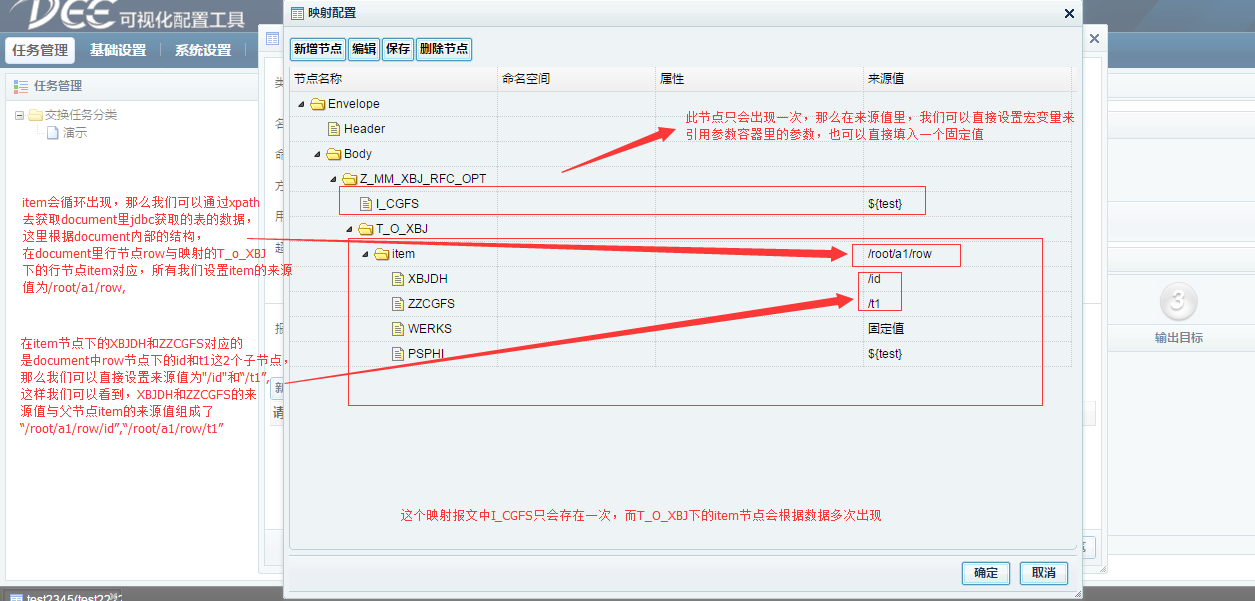
Task: Click the /id source value
Action: (874, 279)
